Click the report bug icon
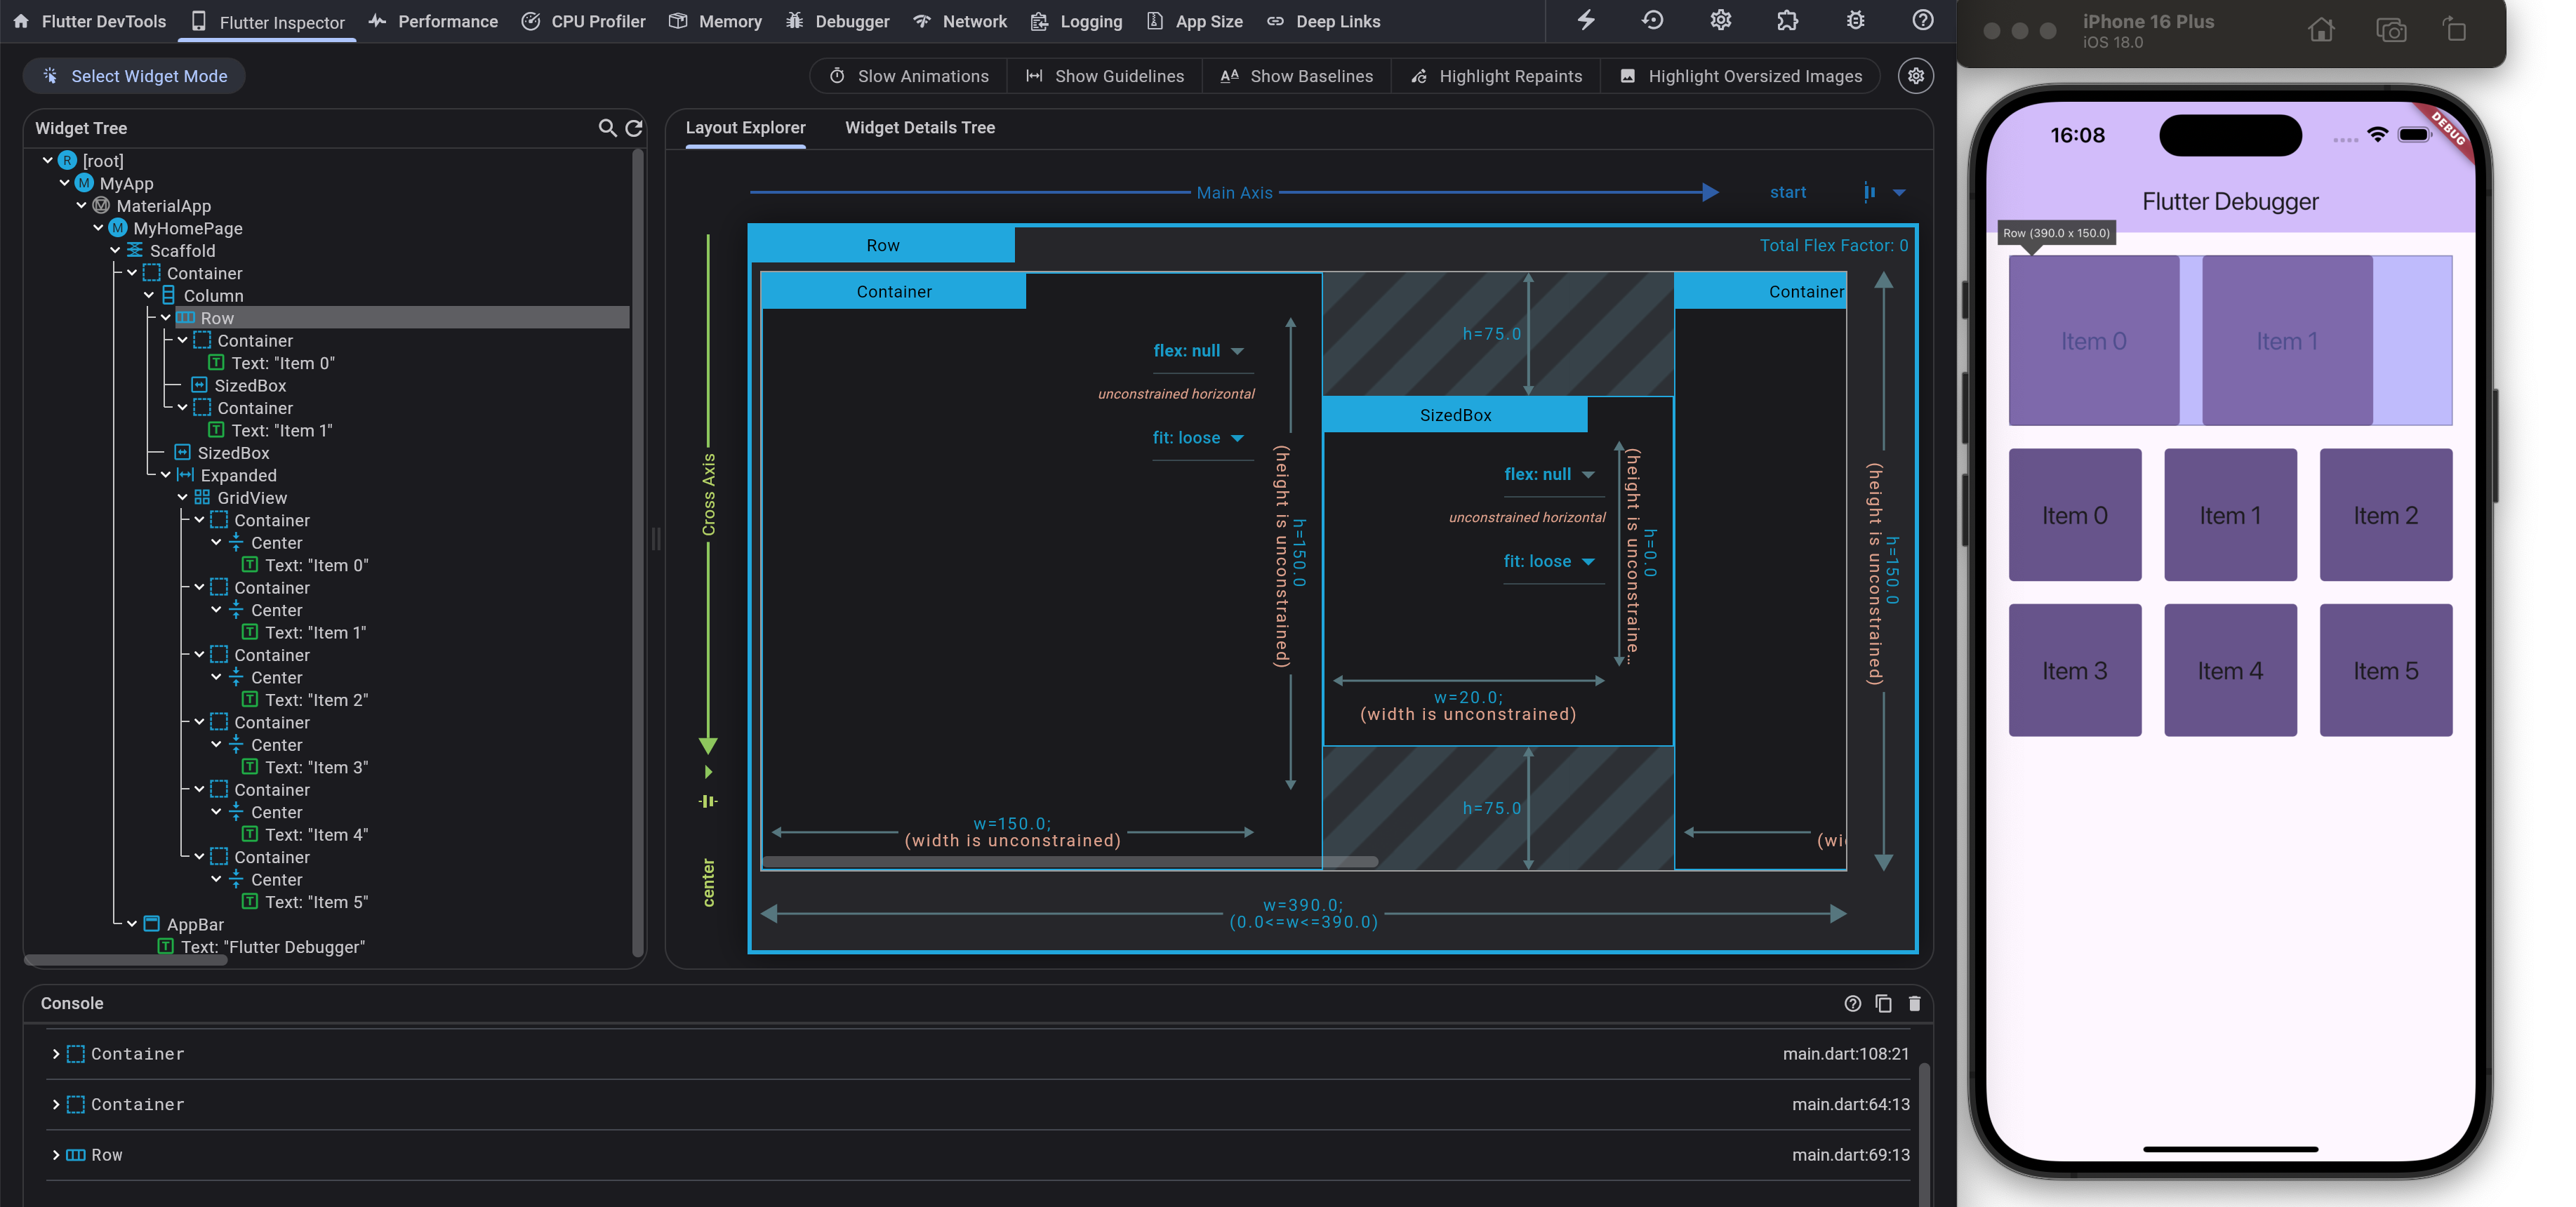 (1855, 20)
